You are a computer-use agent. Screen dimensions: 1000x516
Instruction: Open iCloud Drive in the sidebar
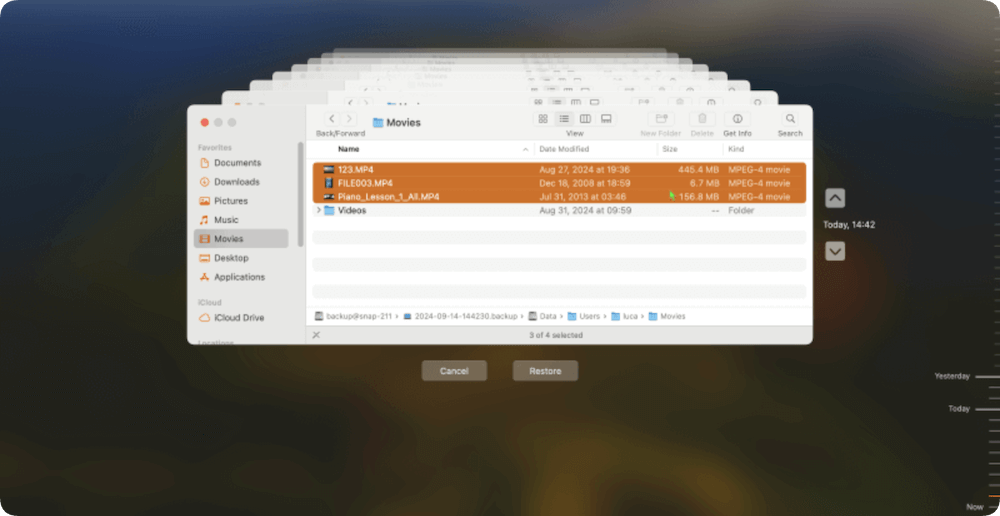pos(239,318)
